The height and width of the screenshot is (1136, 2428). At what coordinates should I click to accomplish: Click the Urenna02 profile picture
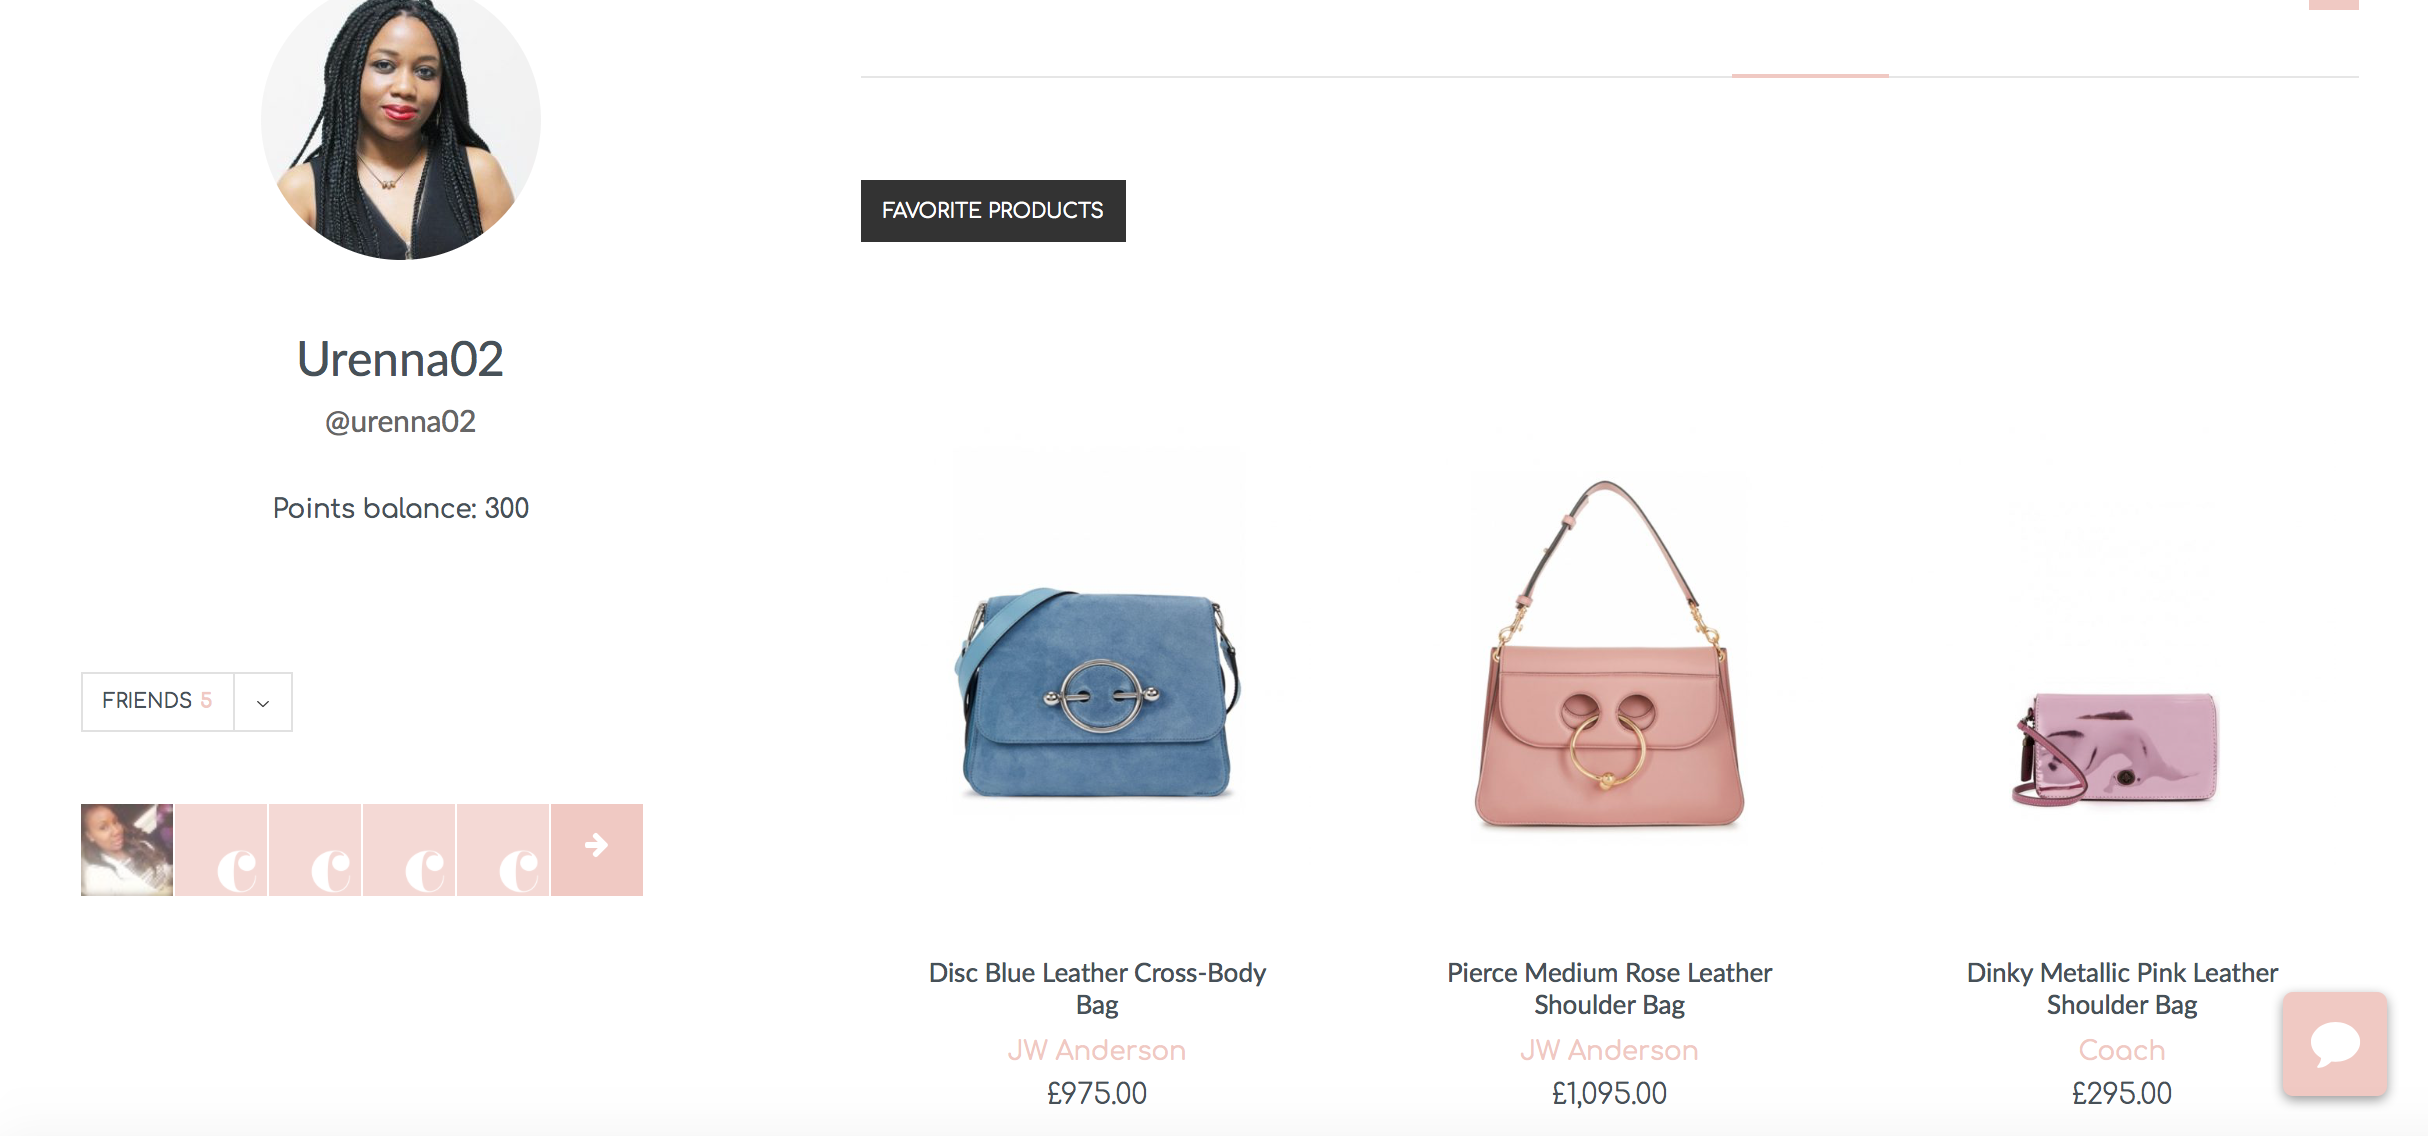coord(401,125)
